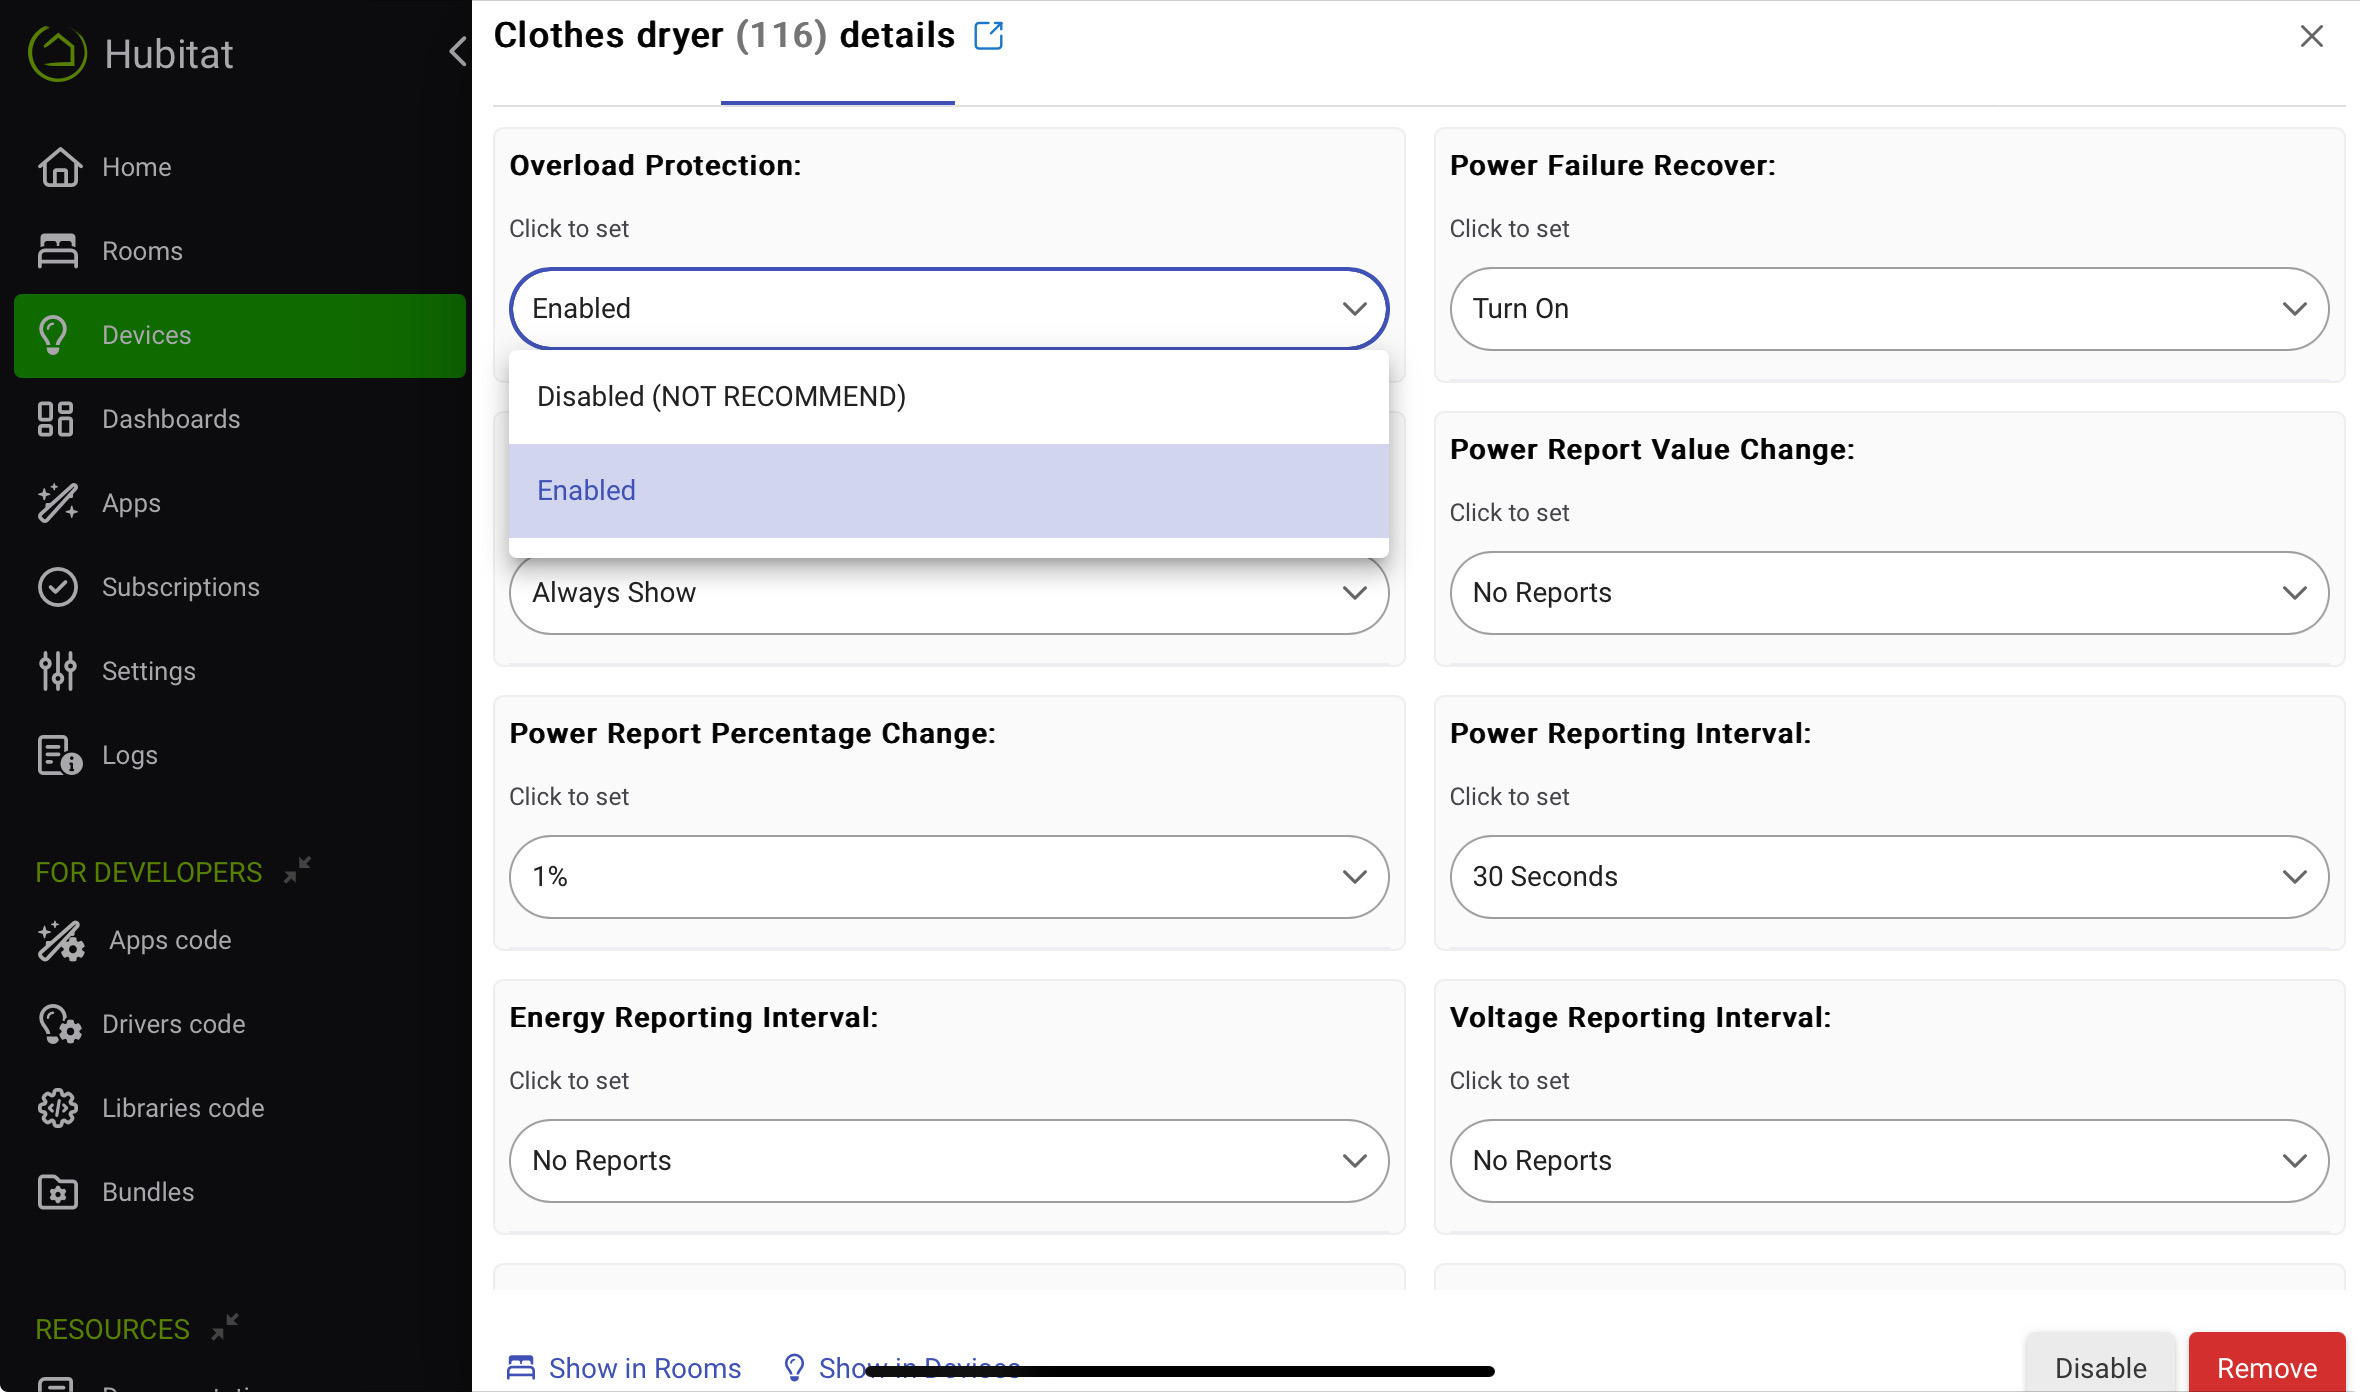
Task: Click the Apps magic wand icon
Action: (58, 503)
